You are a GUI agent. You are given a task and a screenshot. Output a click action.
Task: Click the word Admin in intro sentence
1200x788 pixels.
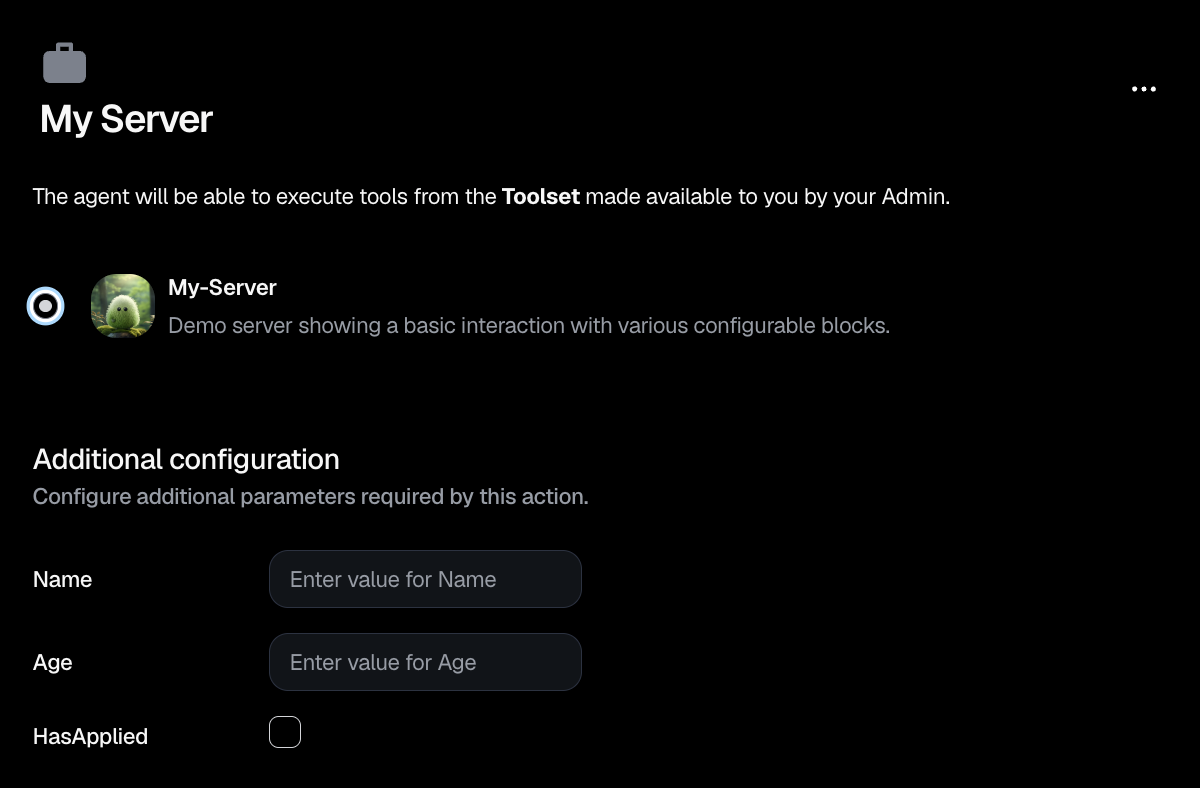pos(914,196)
